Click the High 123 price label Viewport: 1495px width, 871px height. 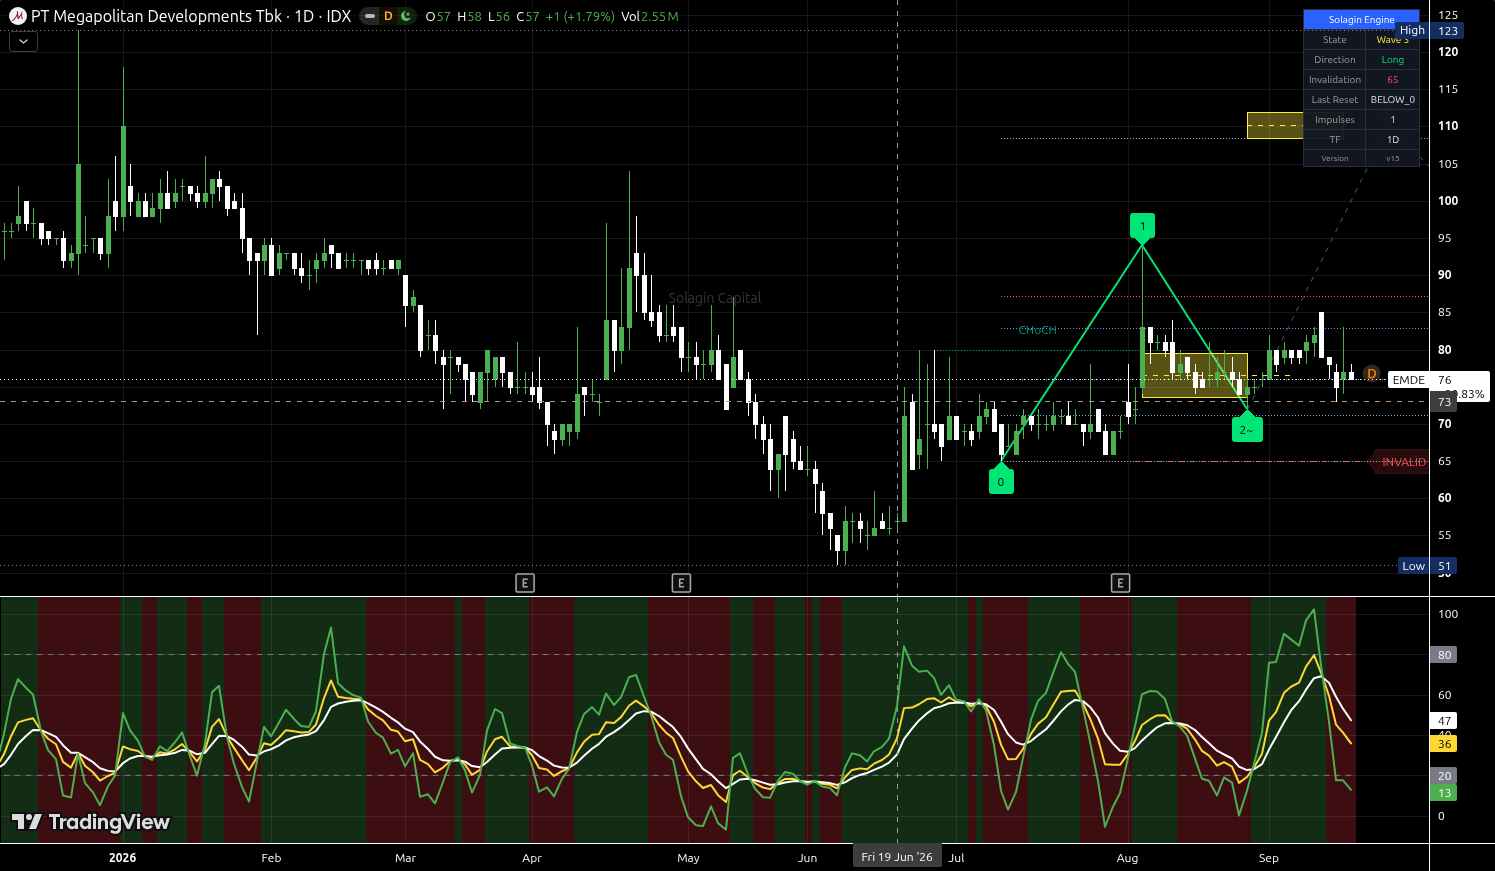tap(1428, 31)
